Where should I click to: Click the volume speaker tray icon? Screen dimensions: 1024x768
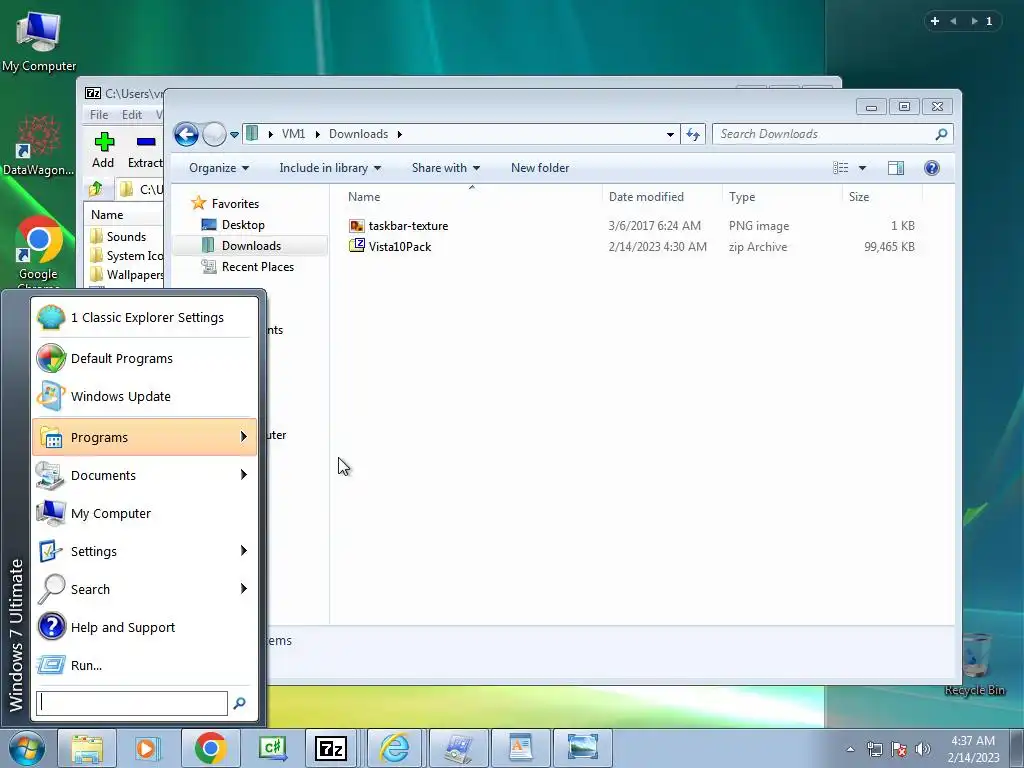click(923, 749)
